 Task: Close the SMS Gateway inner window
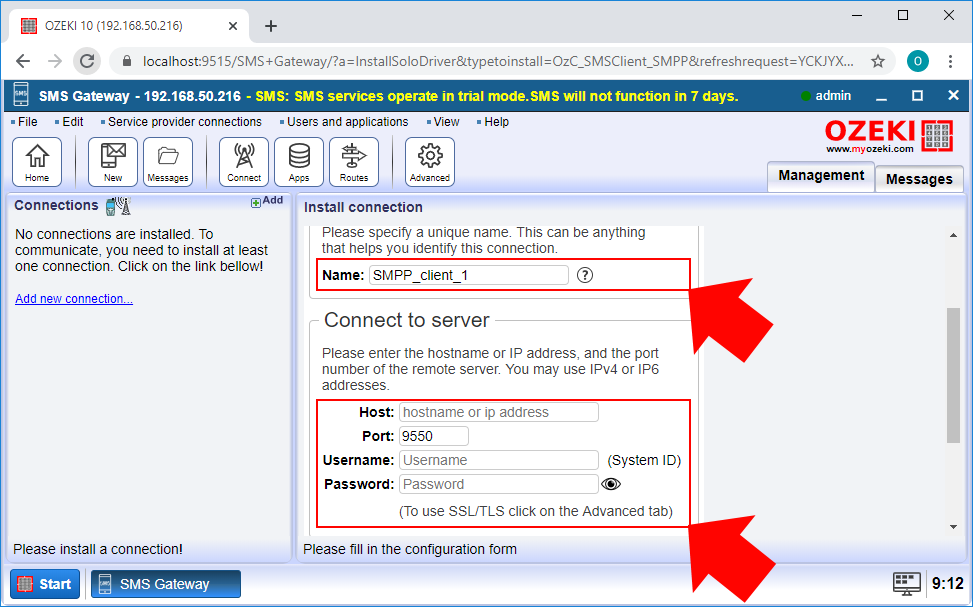[954, 96]
